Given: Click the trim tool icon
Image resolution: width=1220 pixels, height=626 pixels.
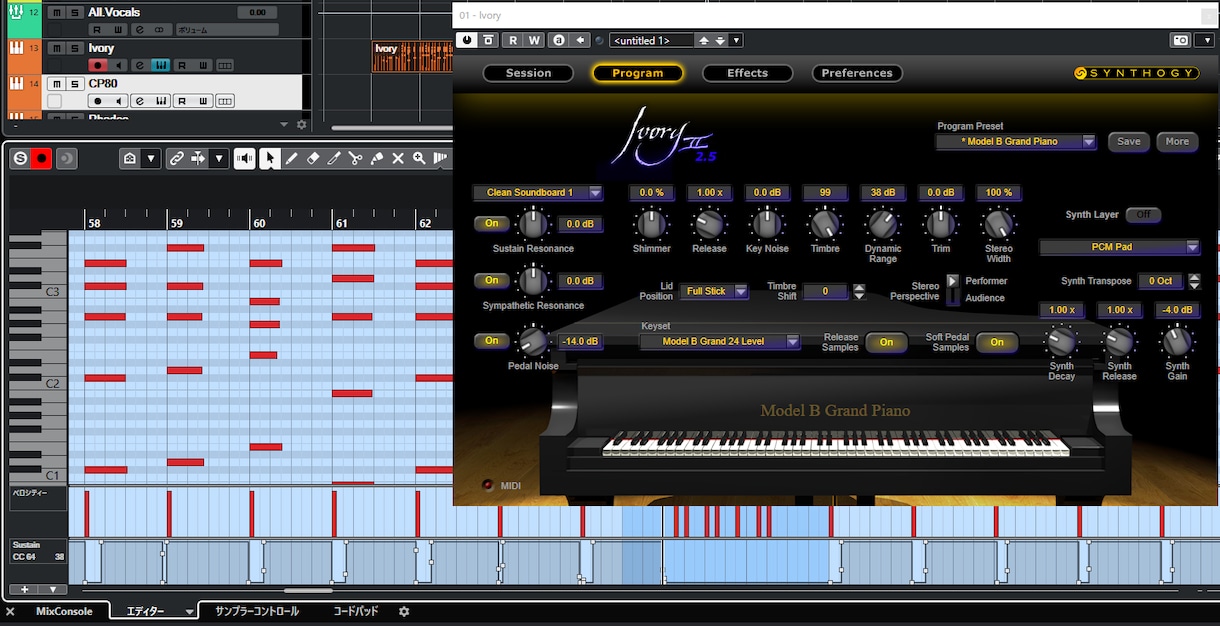Looking at the screenshot, I should pyautogui.click(x=334, y=158).
